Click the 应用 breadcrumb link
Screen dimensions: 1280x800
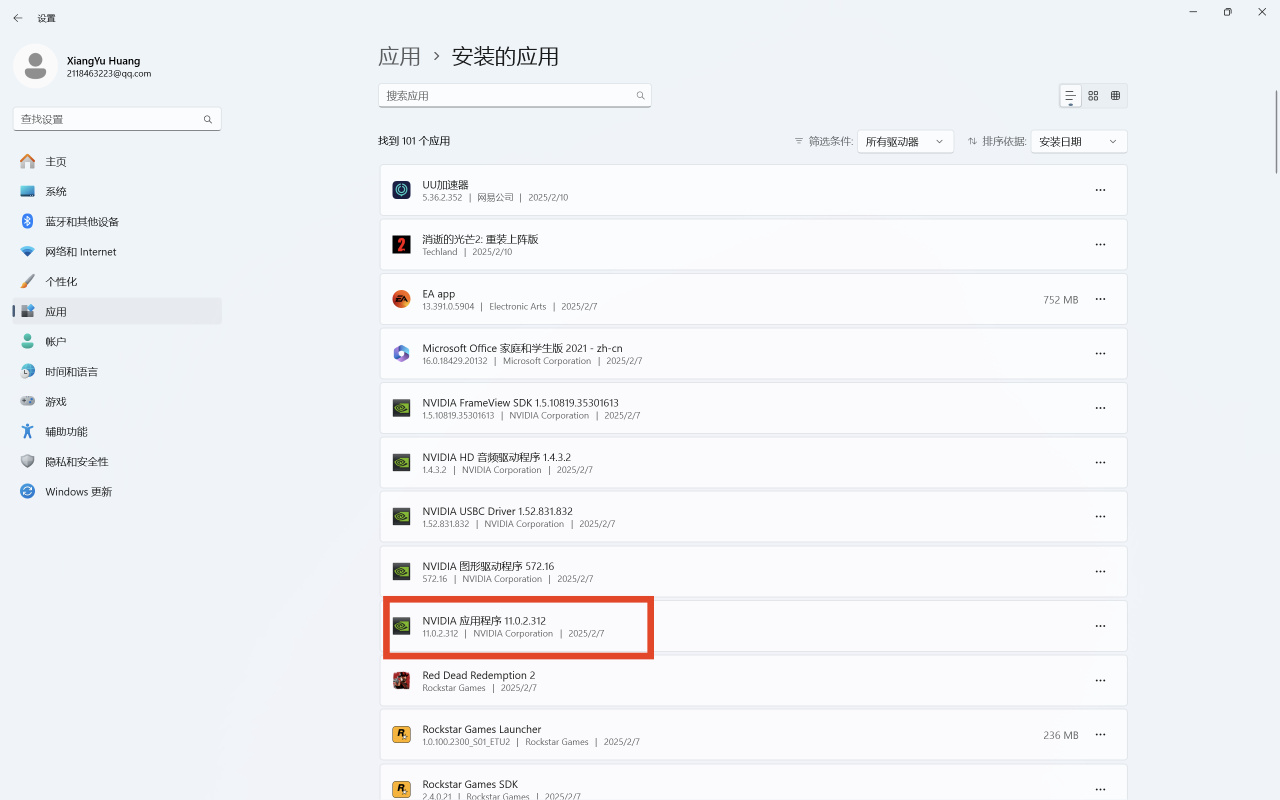click(399, 56)
